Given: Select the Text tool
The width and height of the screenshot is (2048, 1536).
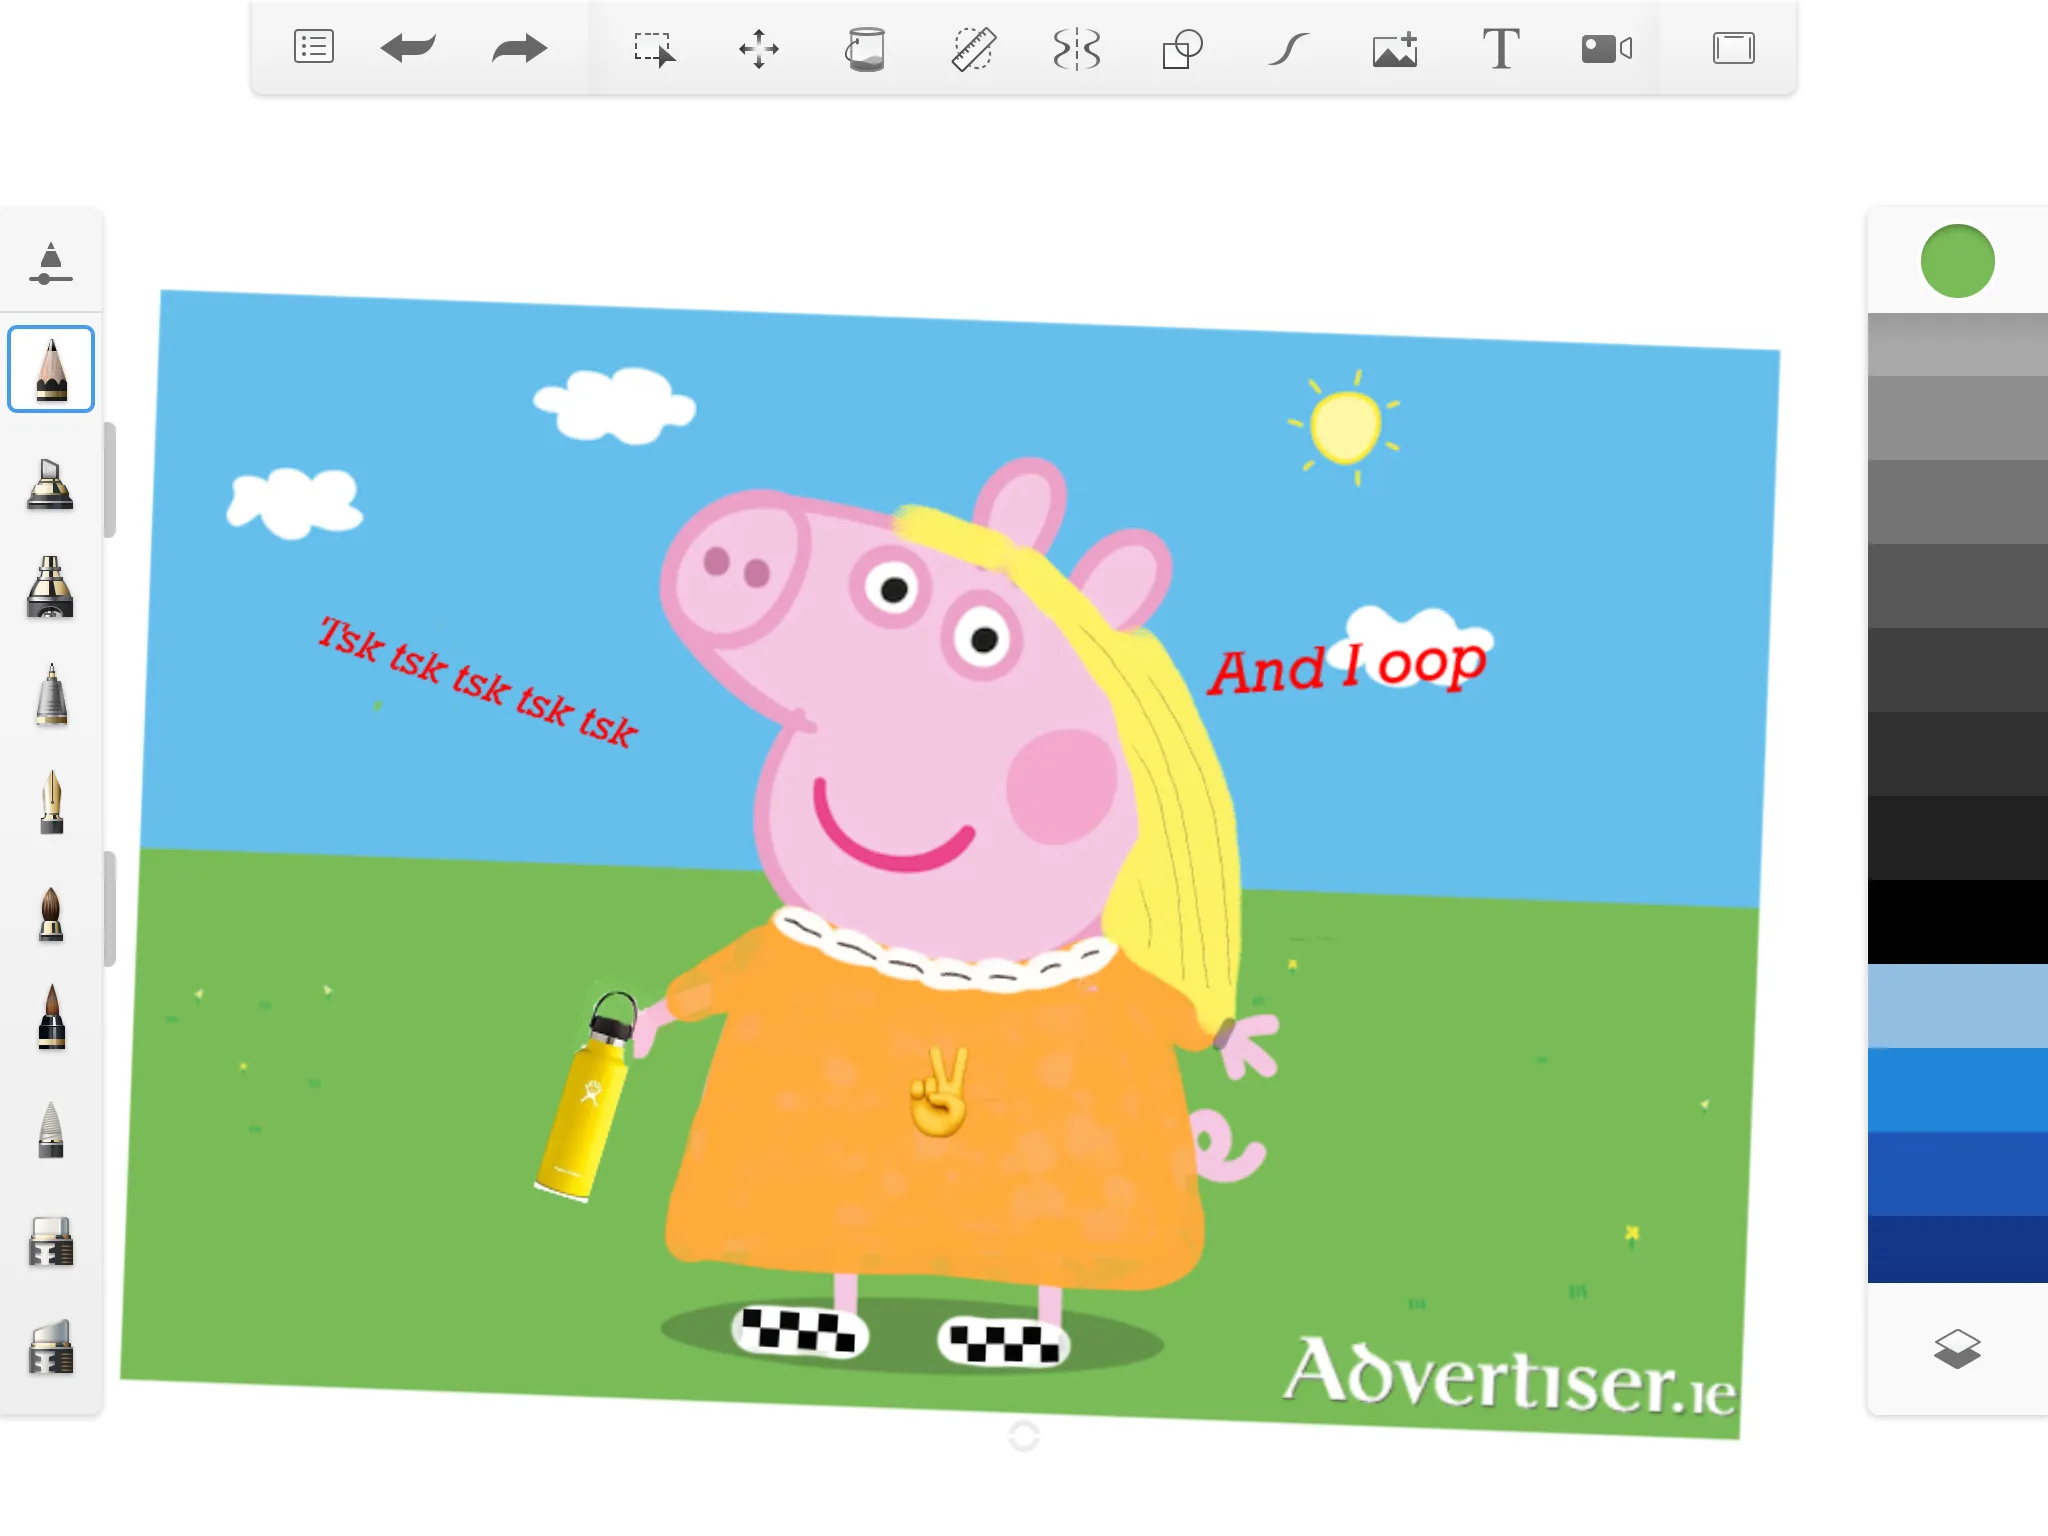Looking at the screenshot, I should click(1501, 49).
